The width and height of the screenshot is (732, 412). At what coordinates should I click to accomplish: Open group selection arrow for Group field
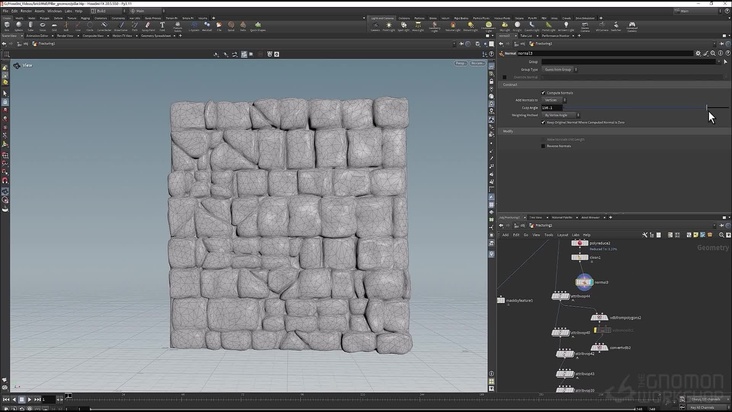725,62
